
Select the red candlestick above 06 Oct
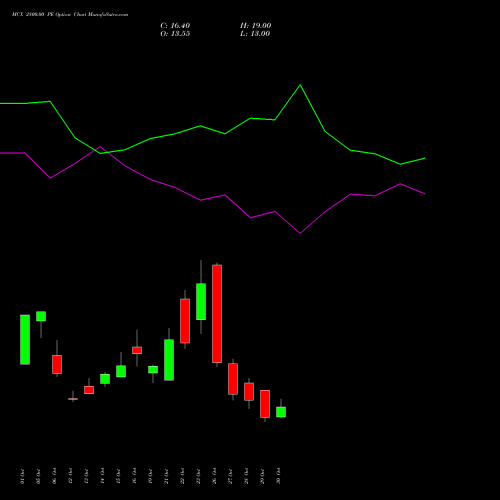(57, 364)
